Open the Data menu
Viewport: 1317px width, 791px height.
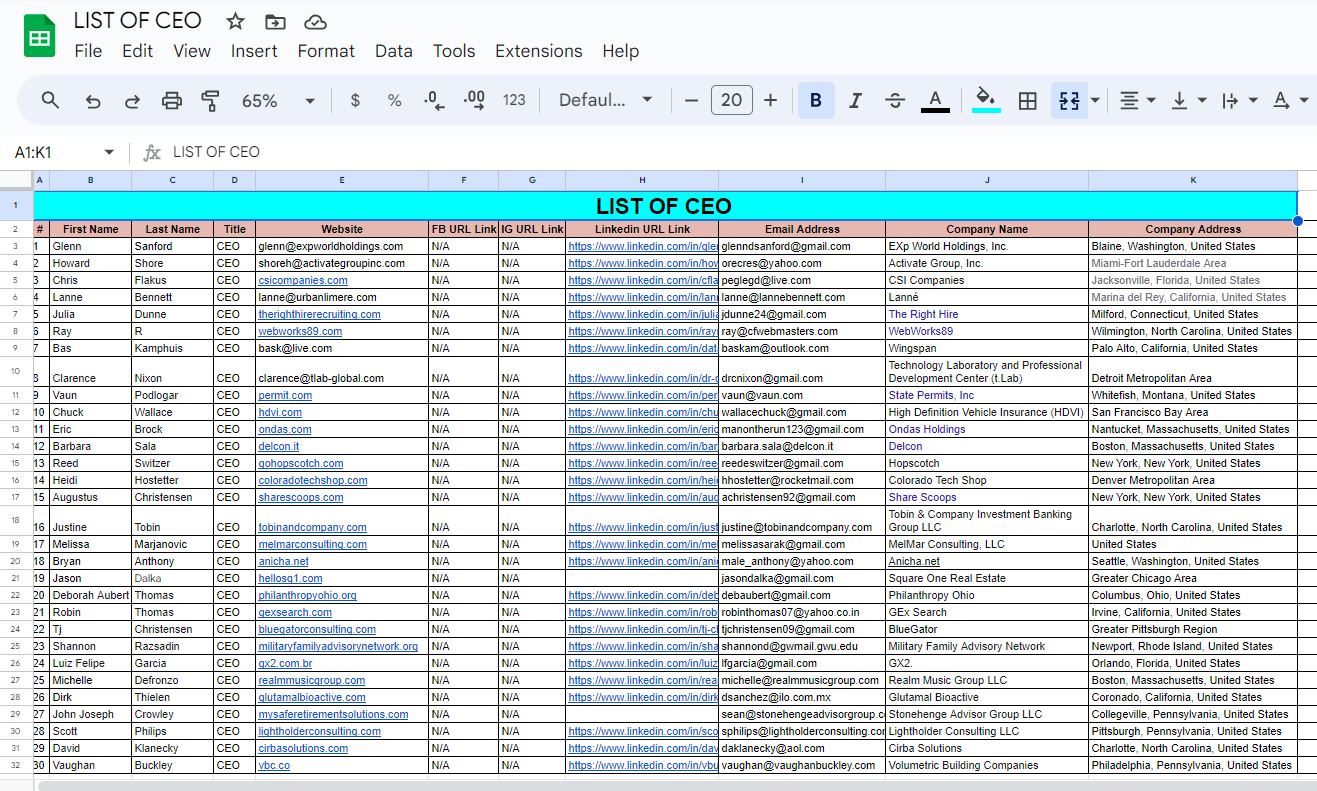(394, 51)
